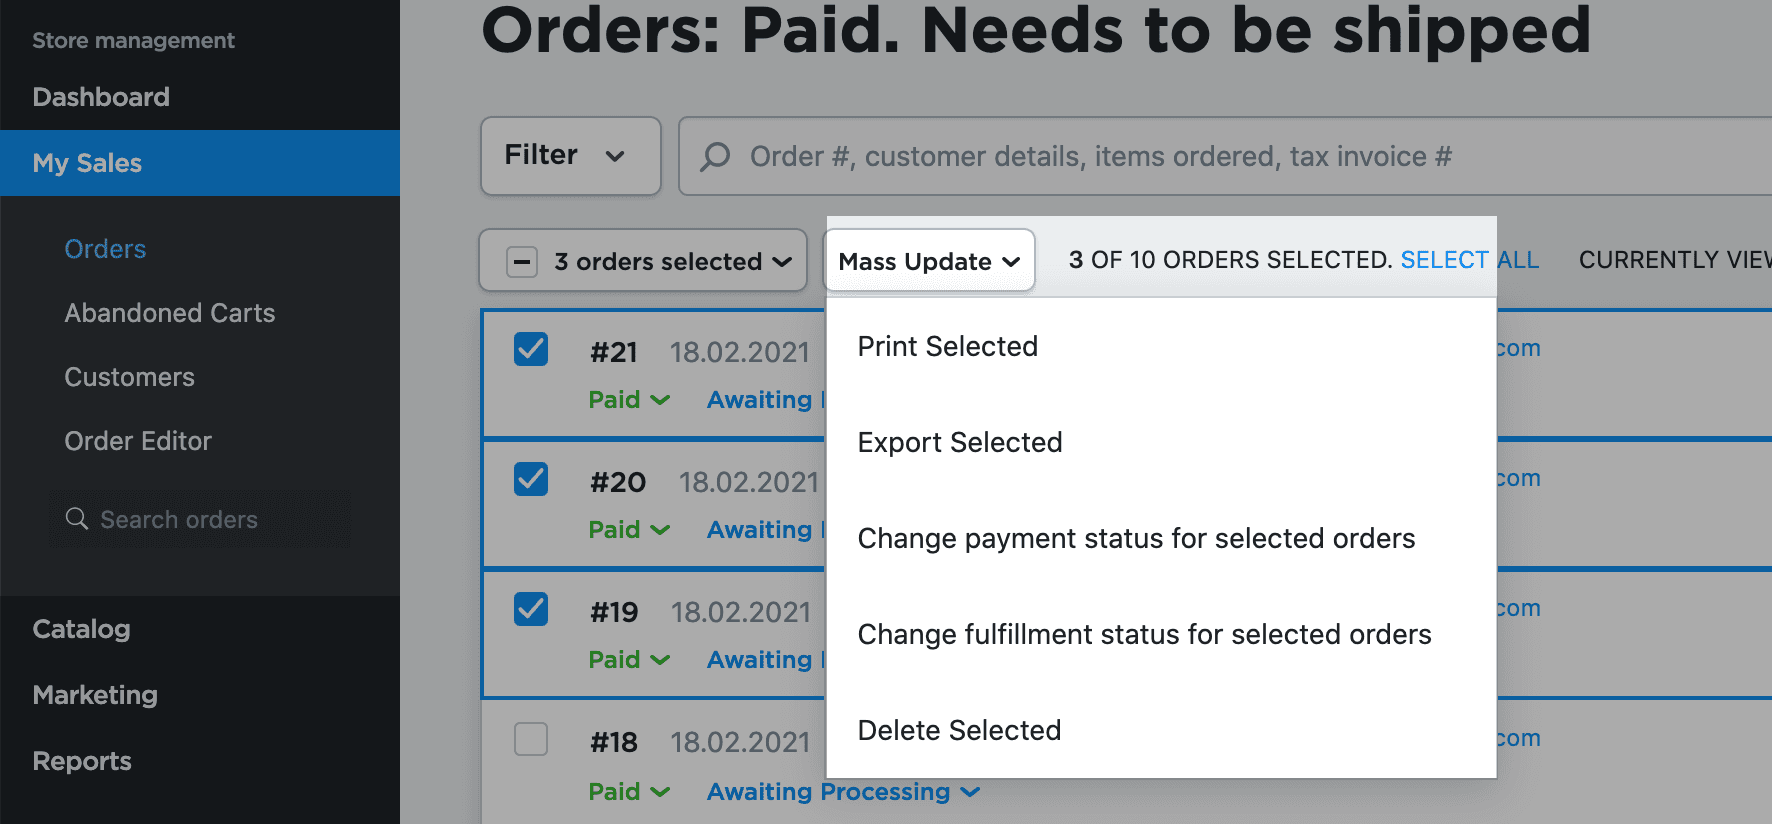The width and height of the screenshot is (1772, 824).
Task: Tick the checkbox for order #18
Action: [531, 740]
